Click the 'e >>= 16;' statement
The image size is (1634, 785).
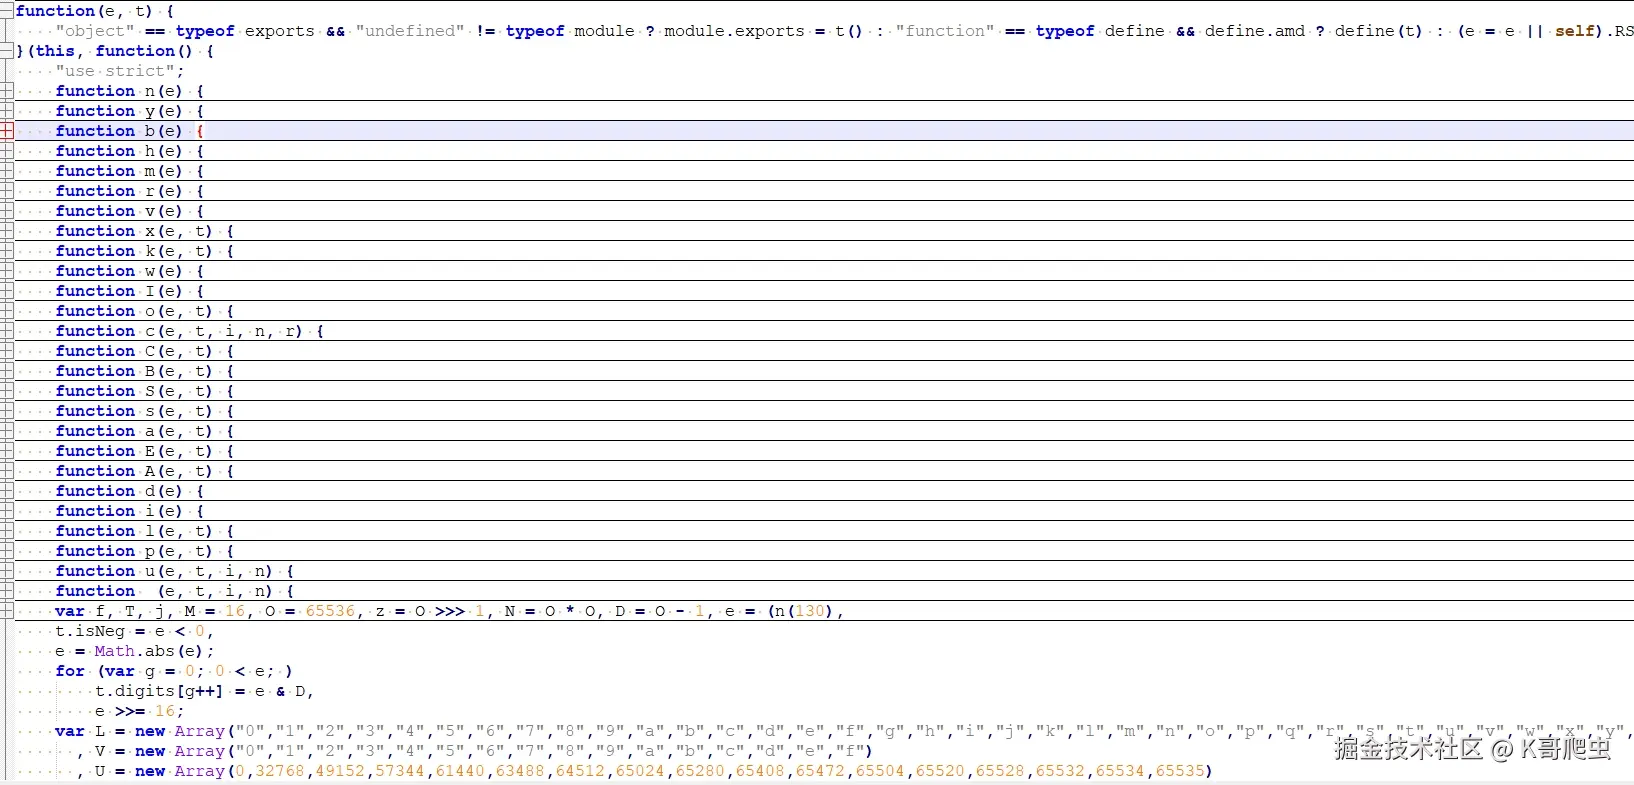(x=140, y=711)
